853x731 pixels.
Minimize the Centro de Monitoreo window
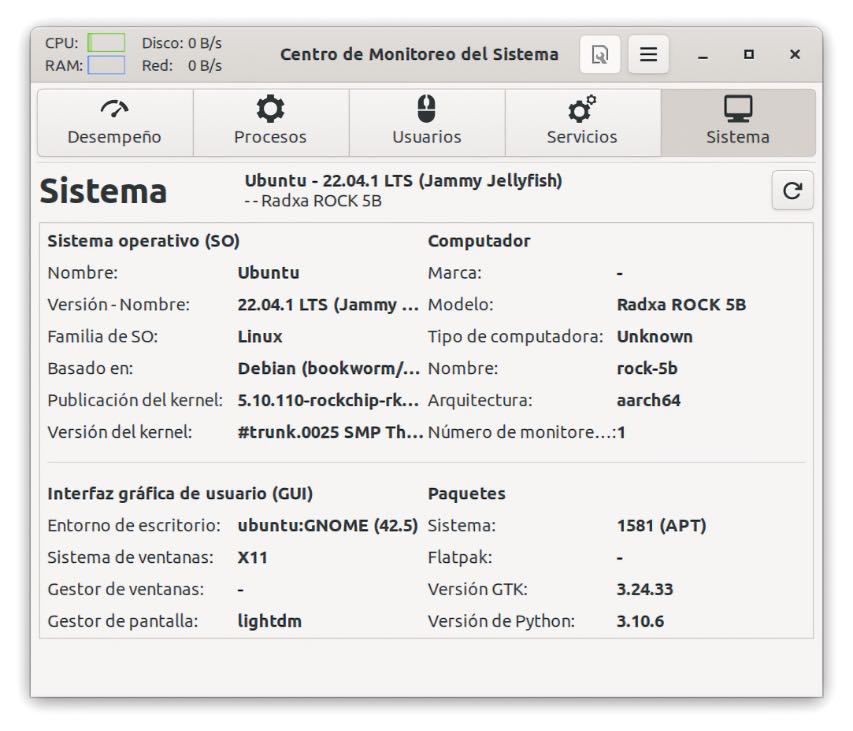point(703,54)
